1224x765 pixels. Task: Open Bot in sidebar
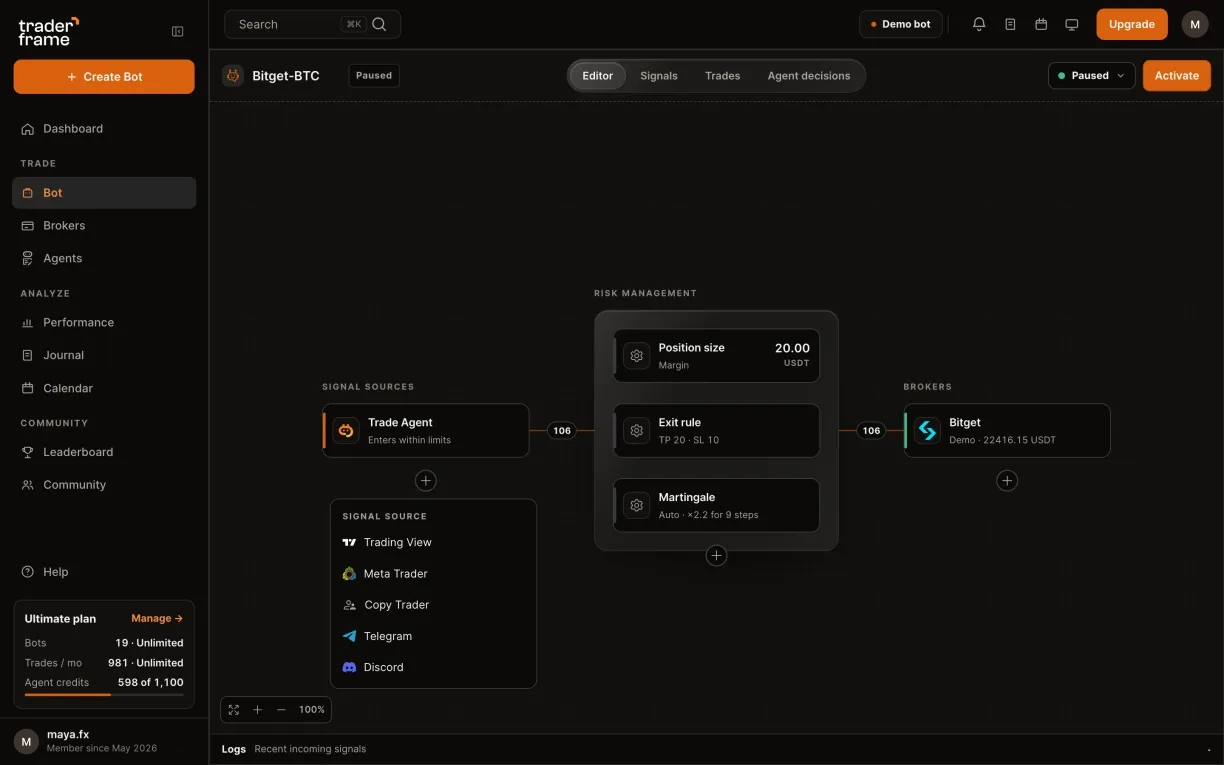(104, 193)
